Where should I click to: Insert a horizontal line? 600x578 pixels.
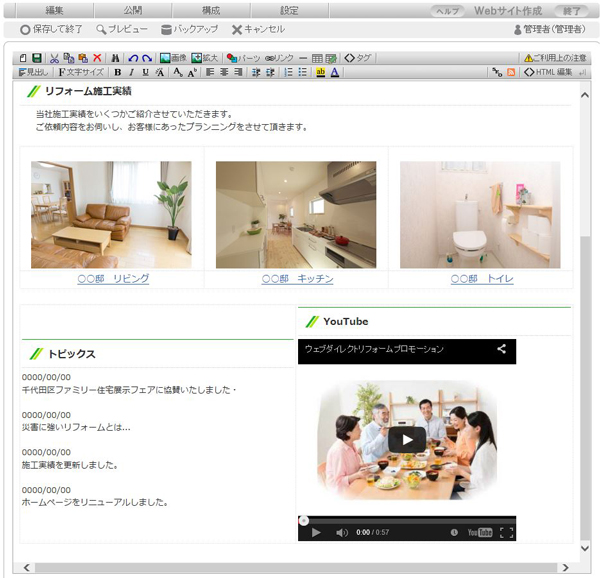[303, 58]
